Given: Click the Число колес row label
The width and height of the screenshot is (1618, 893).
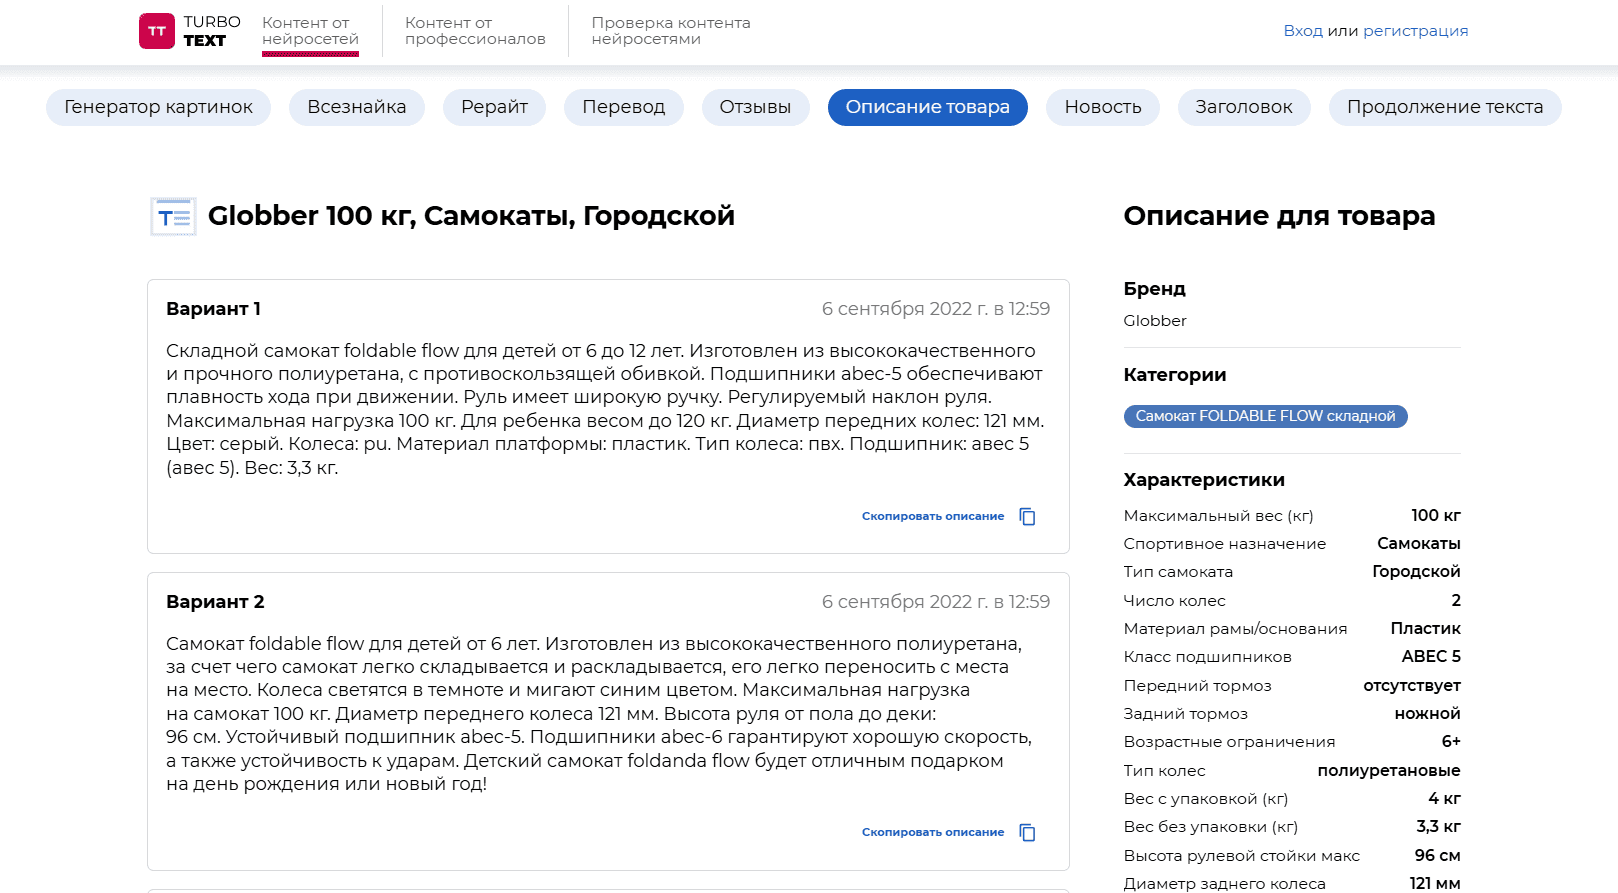Looking at the screenshot, I should pos(1174,601).
